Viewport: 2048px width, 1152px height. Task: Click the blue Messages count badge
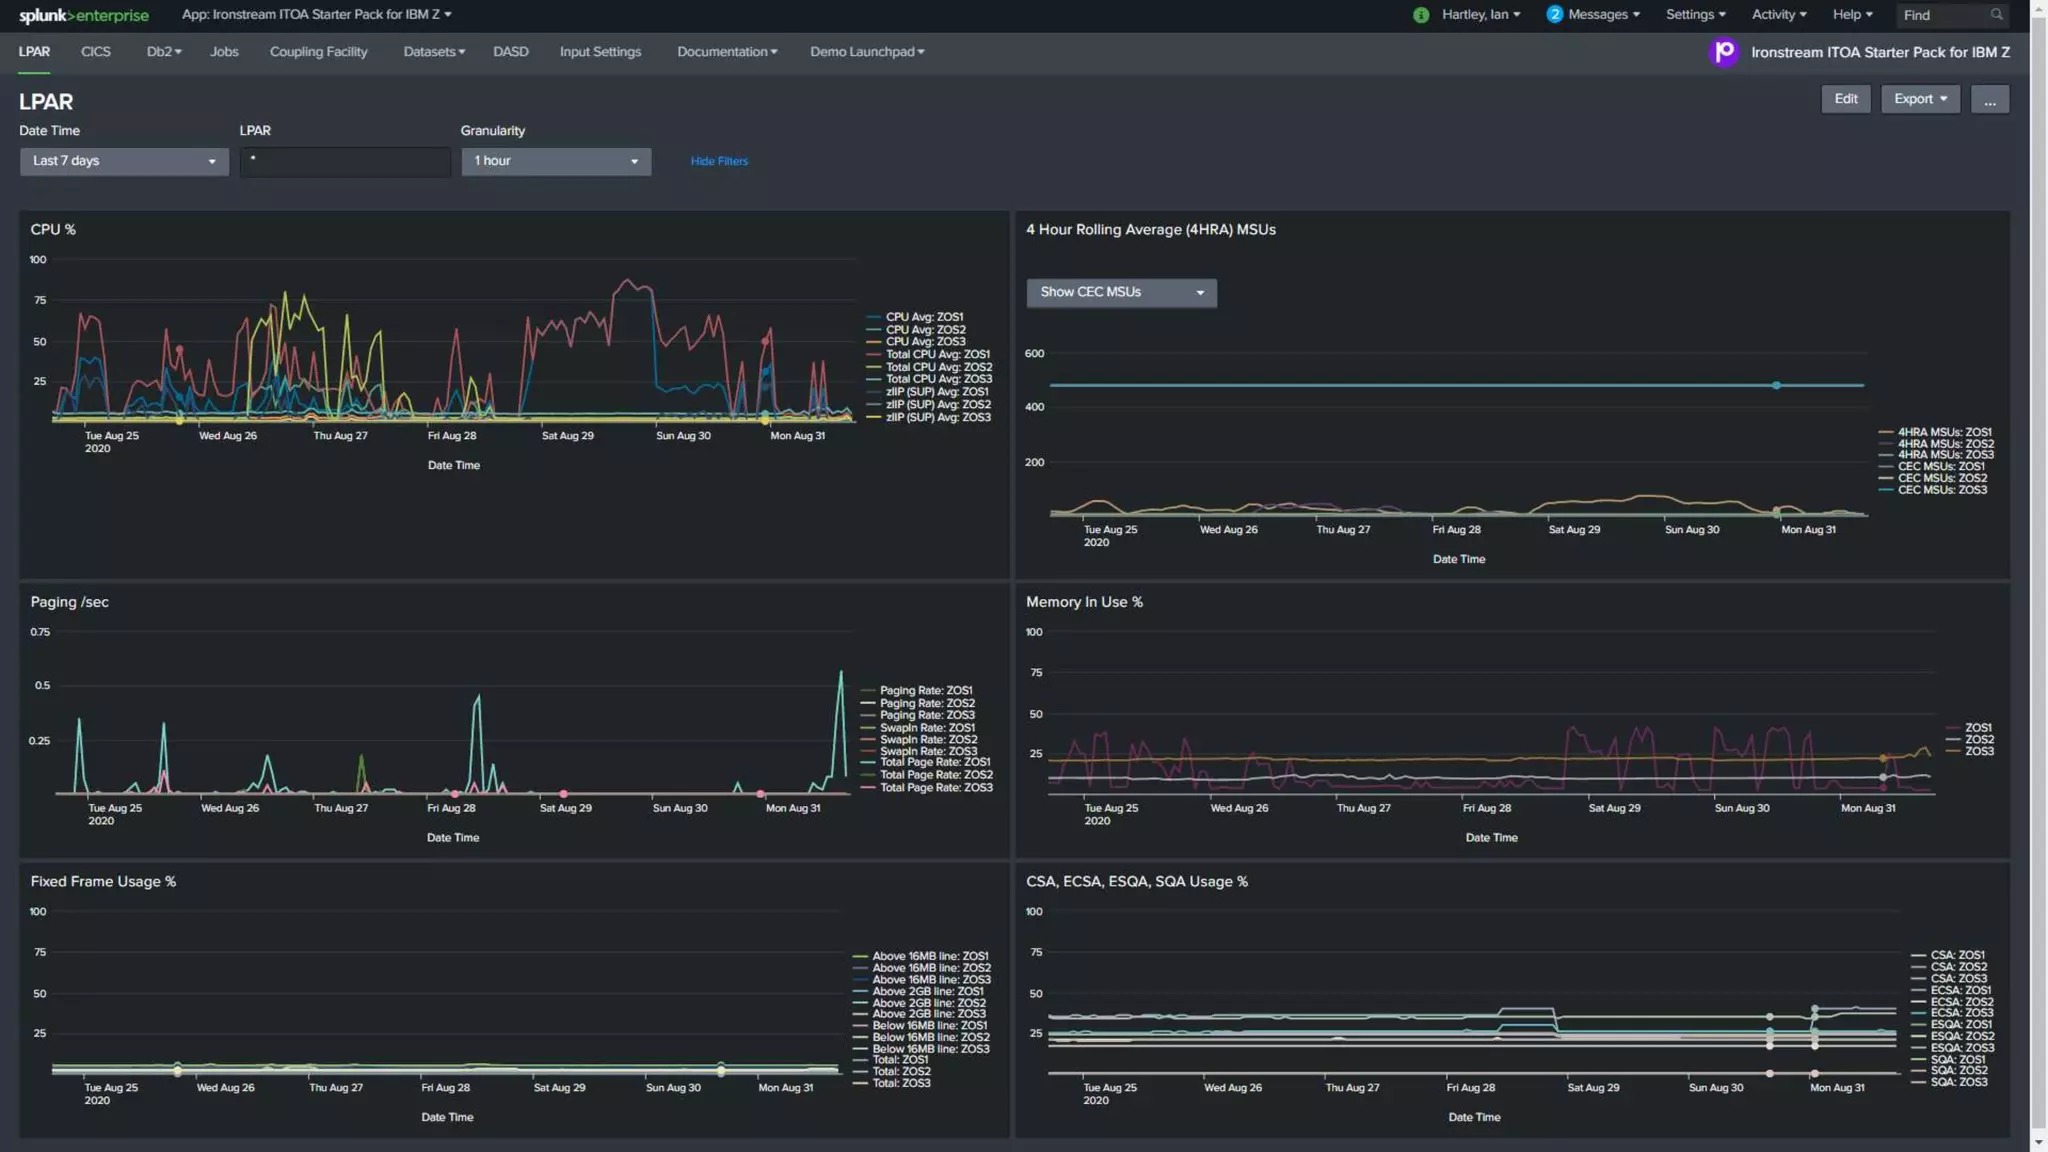click(1554, 15)
